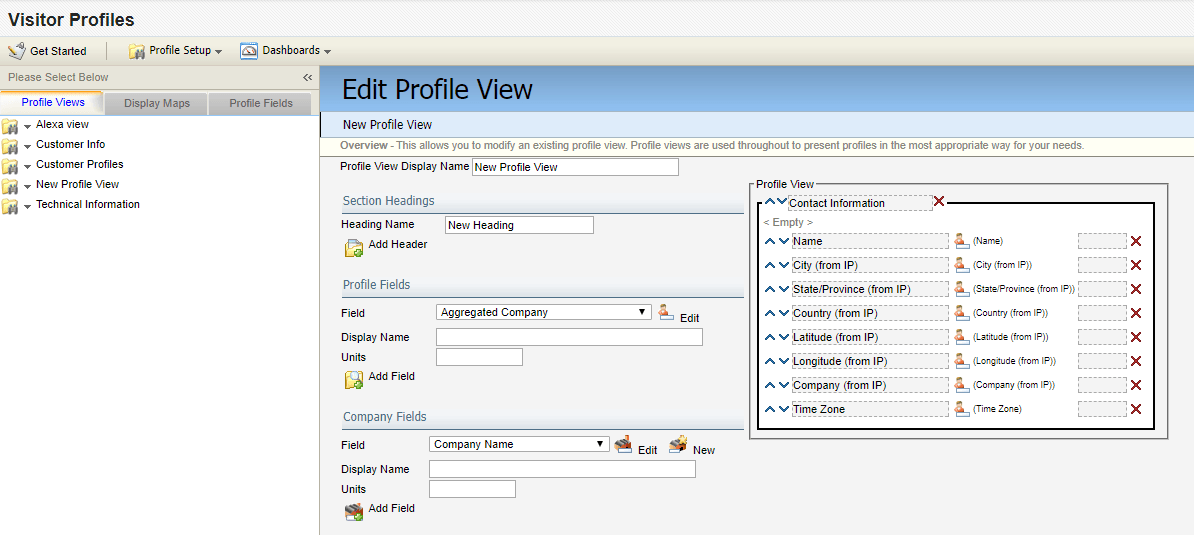
Task: Edit the Contact Information heading text box
Action: (x=860, y=203)
